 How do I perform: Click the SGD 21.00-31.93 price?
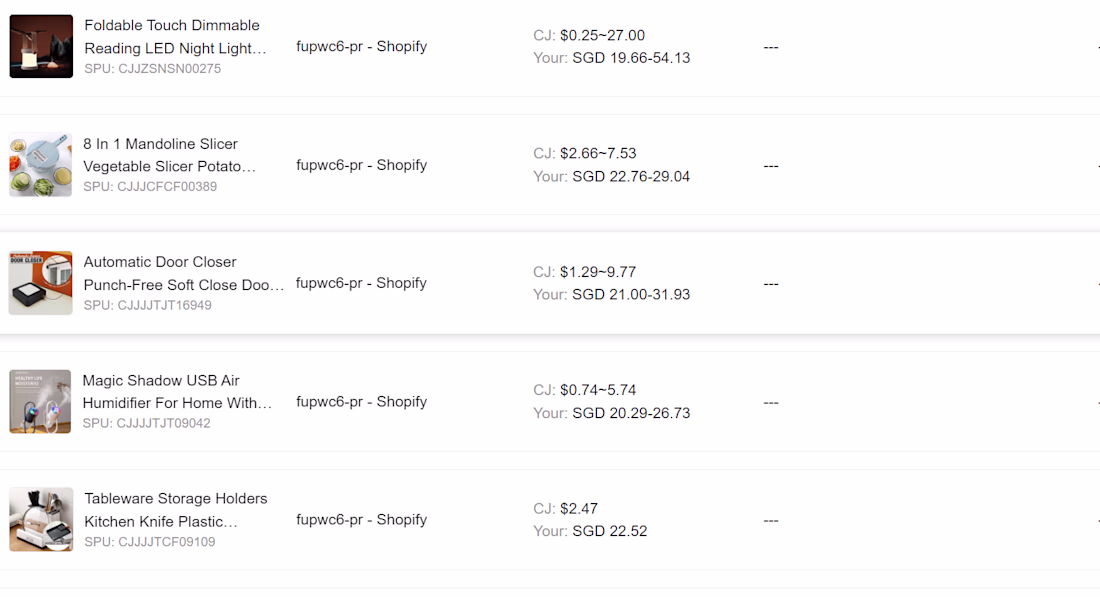(x=630, y=295)
